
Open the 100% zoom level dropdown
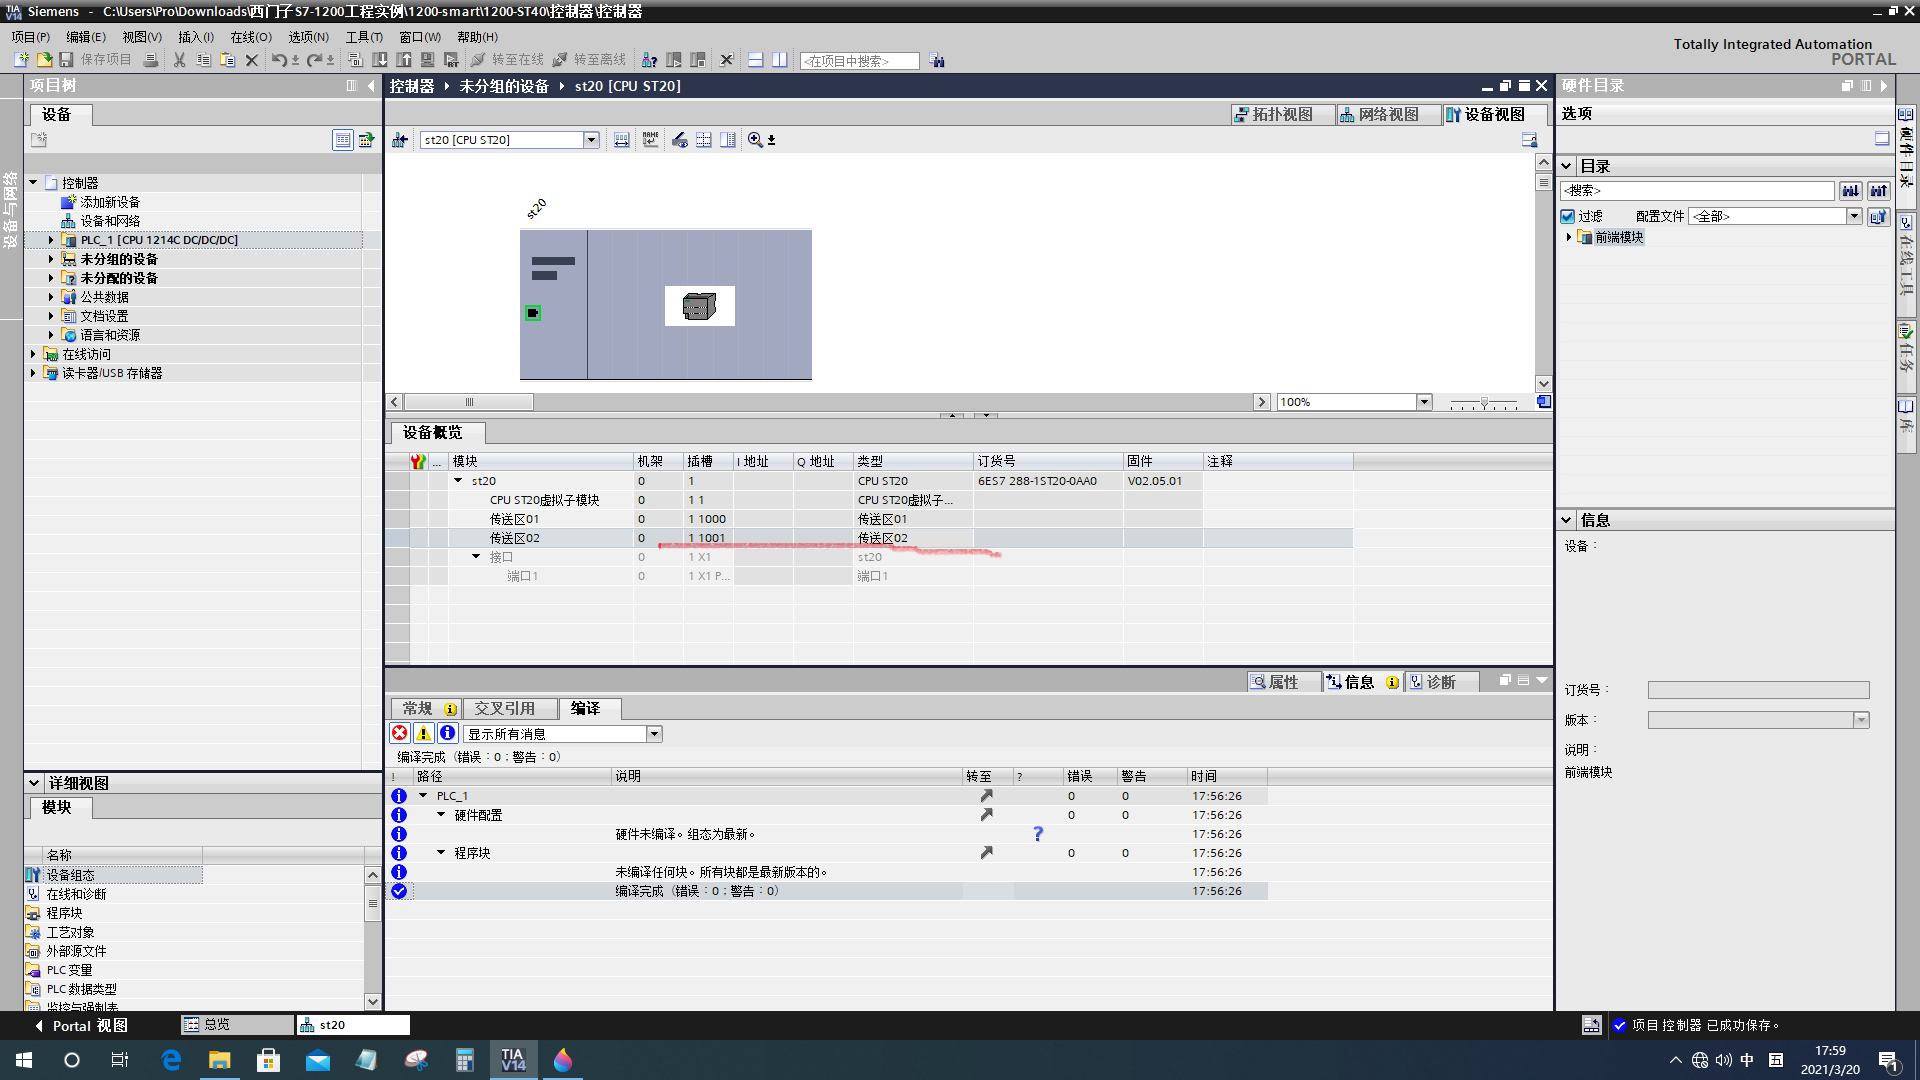tap(1424, 402)
